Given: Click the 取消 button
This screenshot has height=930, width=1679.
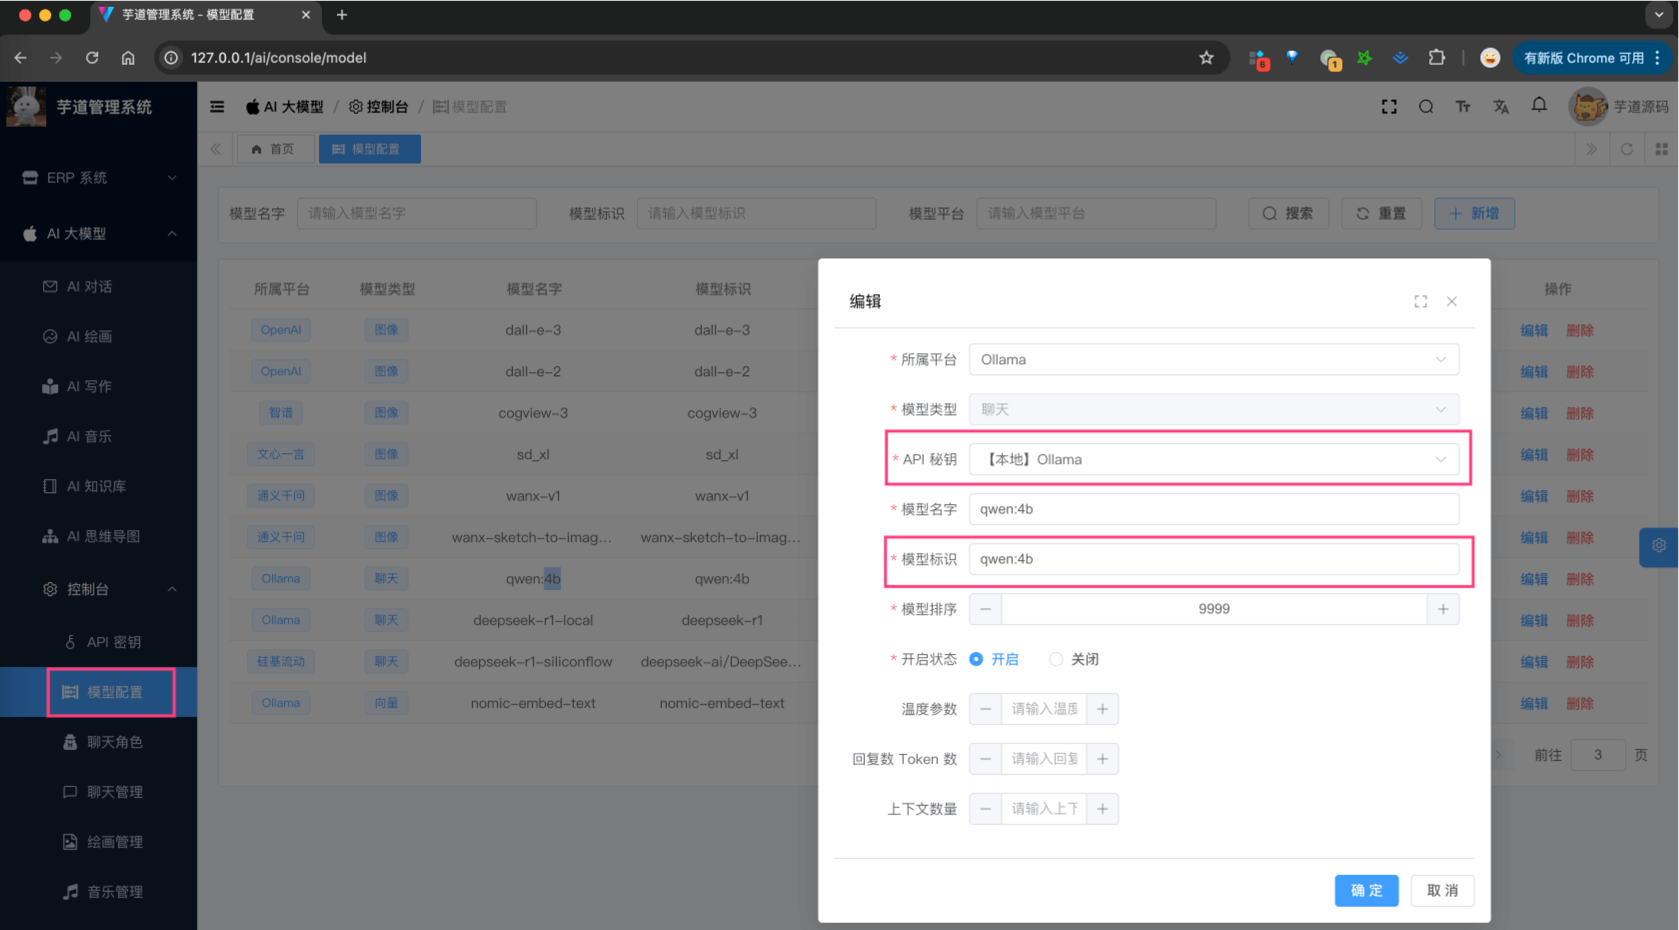Looking at the screenshot, I should tap(1442, 890).
